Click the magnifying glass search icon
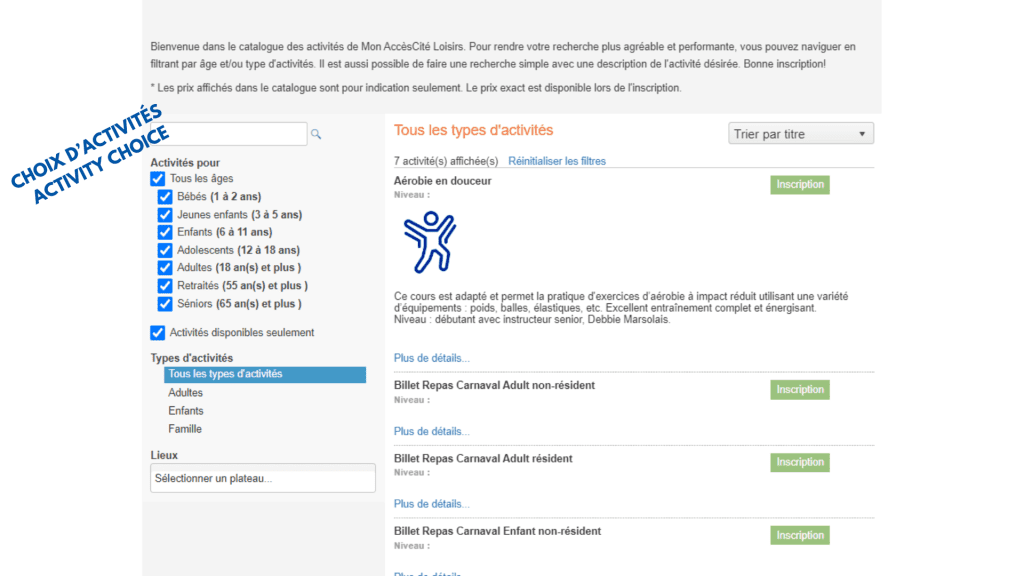This screenshot has height=576, width=1024. click(x=316, y=134)
